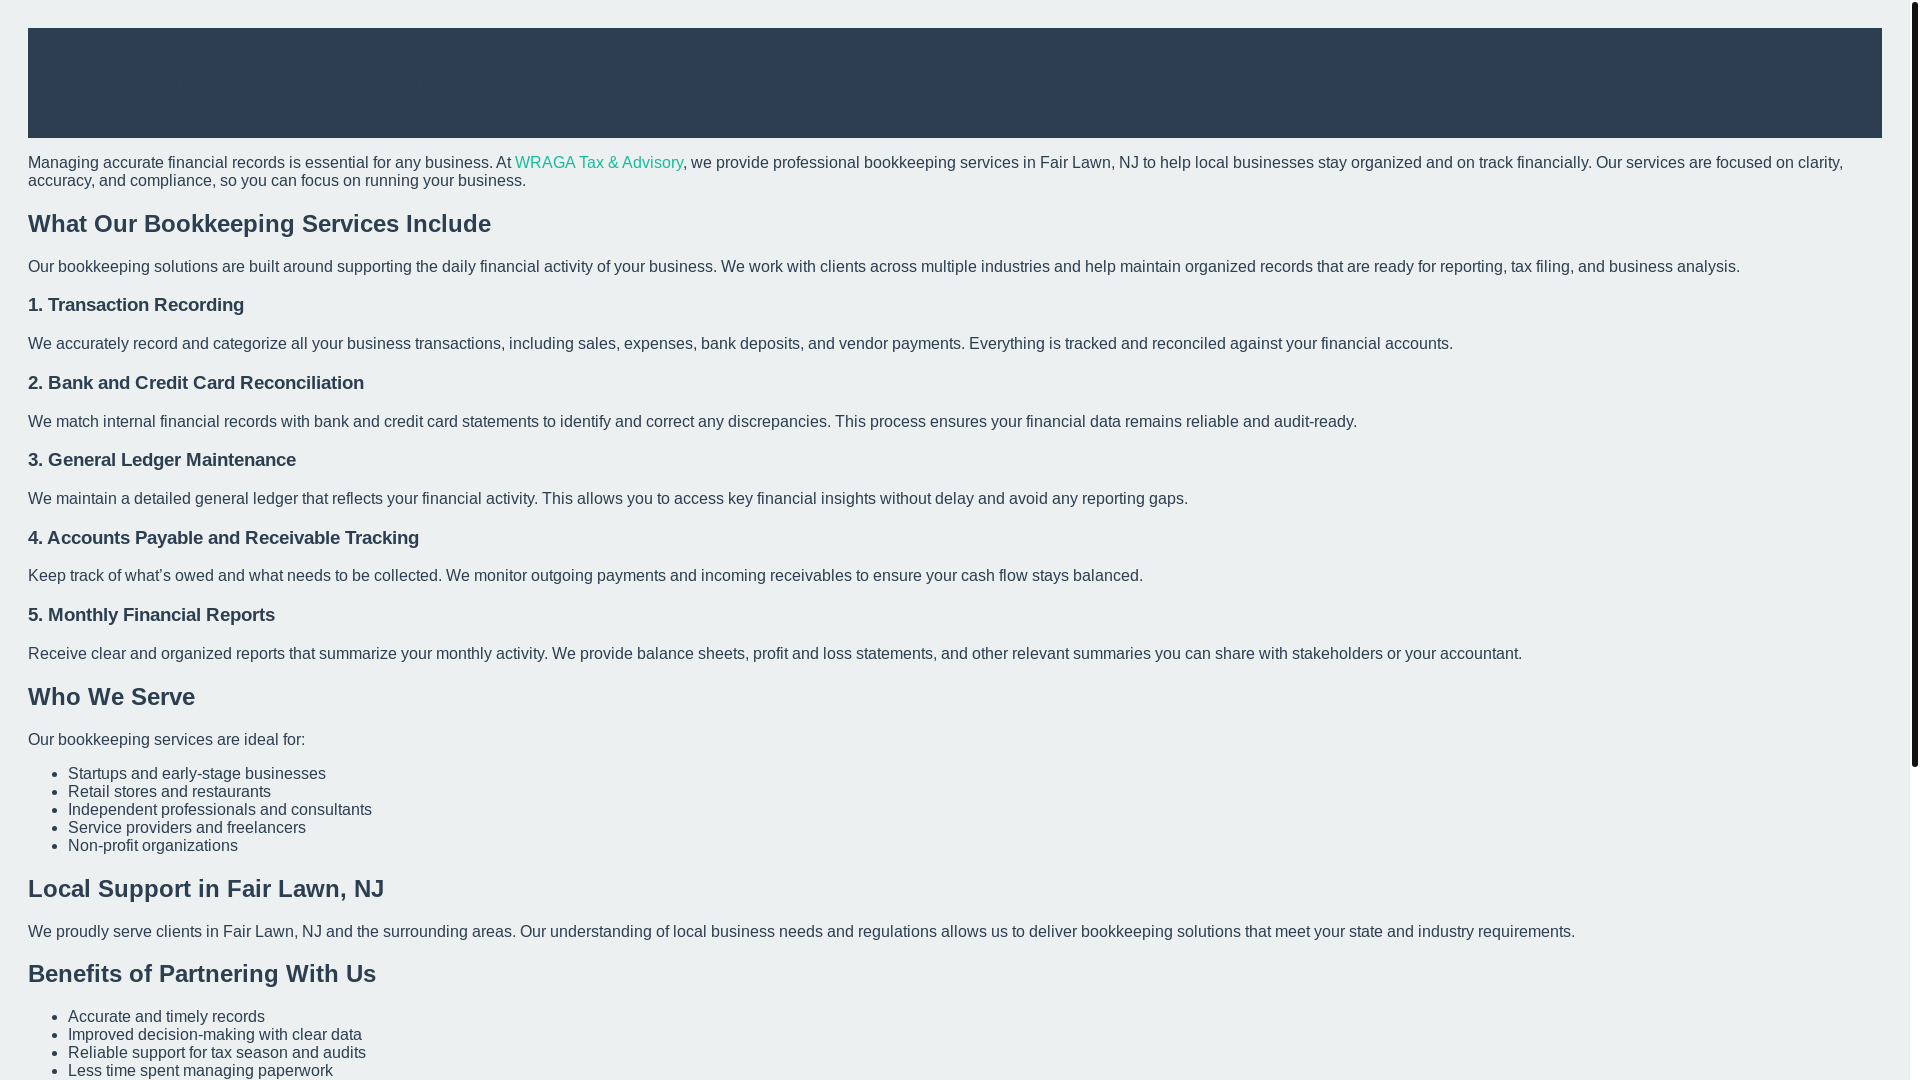This screenshot has width=1920, height=1080.
Task: Click the Bank and Credit Card Reconciliation heading
Action: click(196, 383)
